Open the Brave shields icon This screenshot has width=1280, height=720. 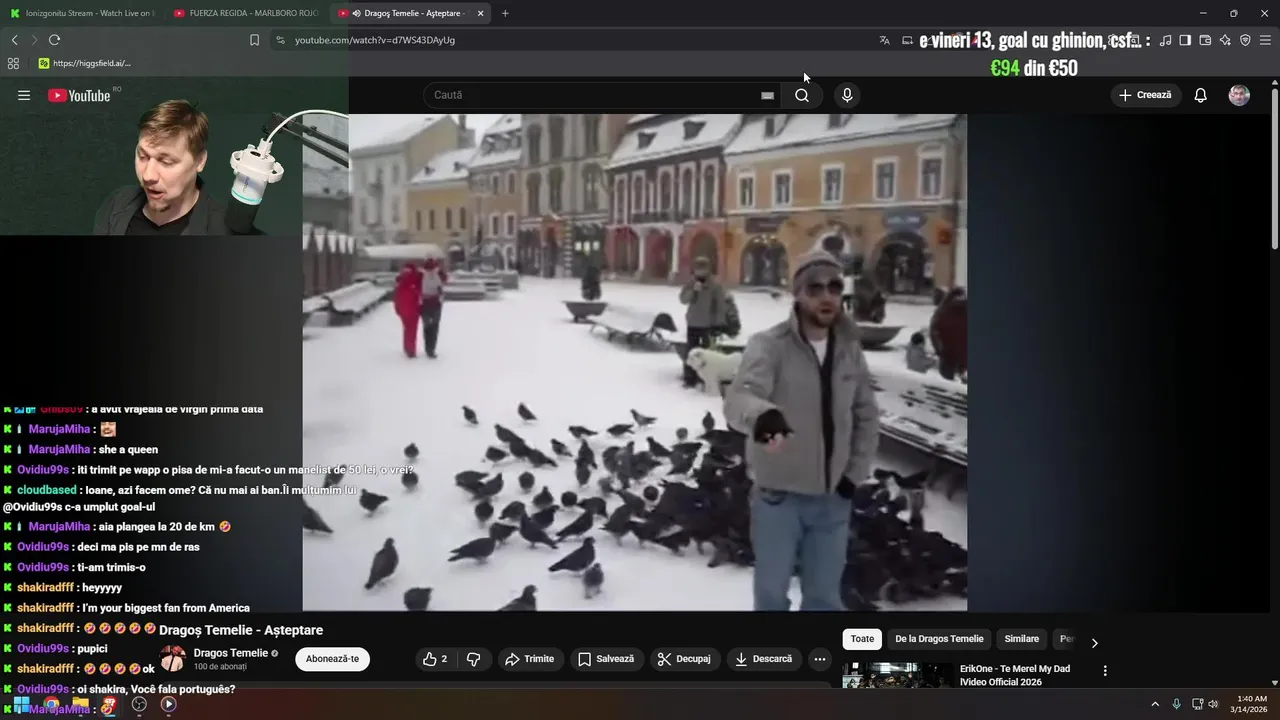(1245, 40)
